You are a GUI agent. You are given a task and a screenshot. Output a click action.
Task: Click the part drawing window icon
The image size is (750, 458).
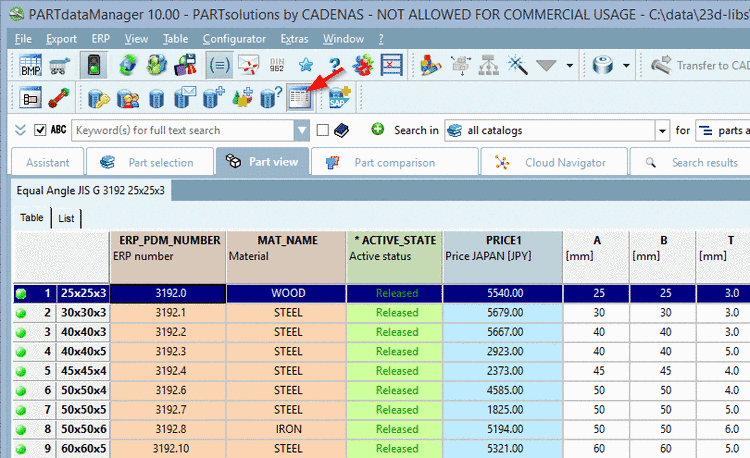31,98
